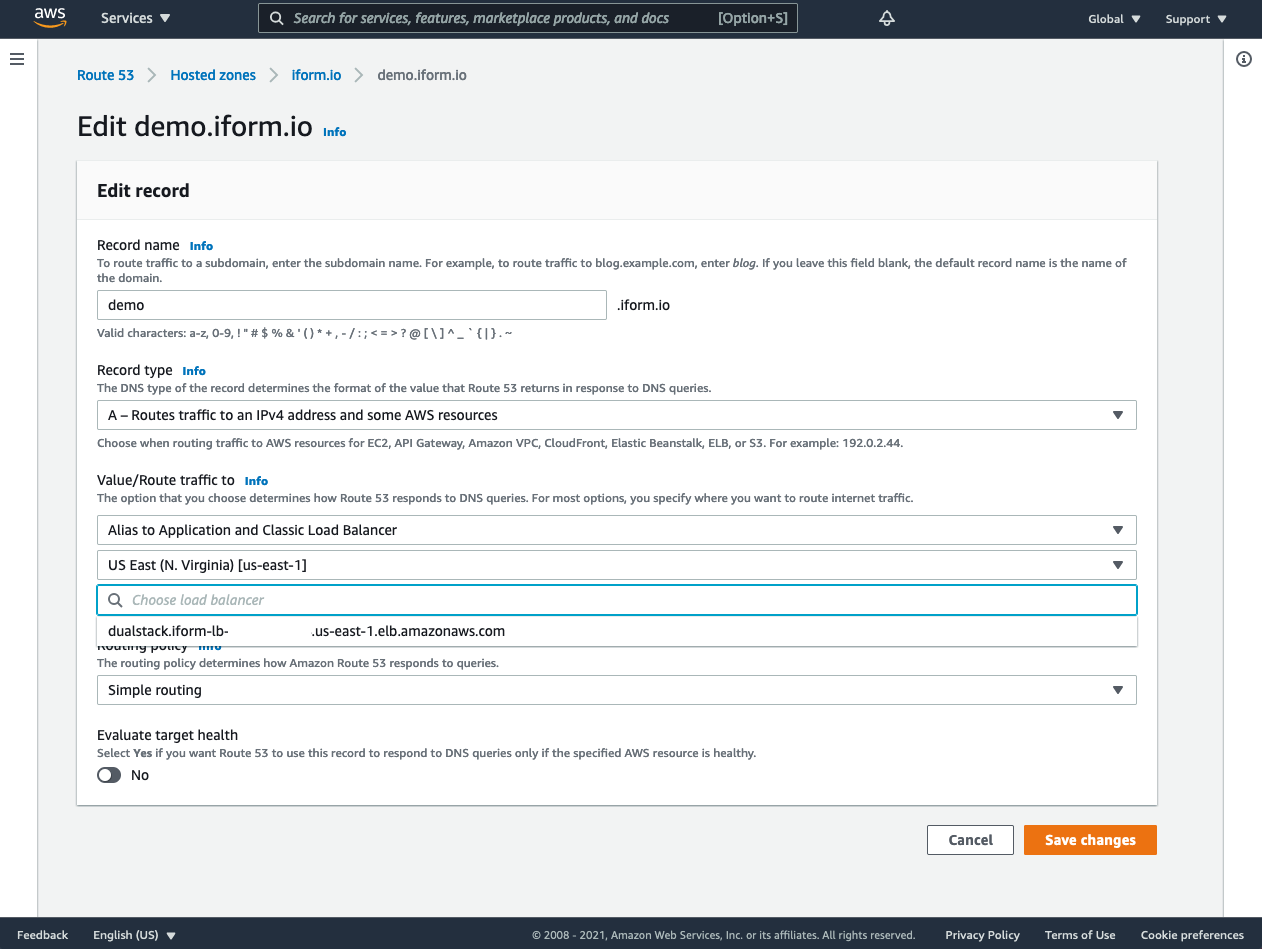The height and width of the screenshot is (949, 1262).
Task: Open the Terms of Use link
Action: (1080, 935)
